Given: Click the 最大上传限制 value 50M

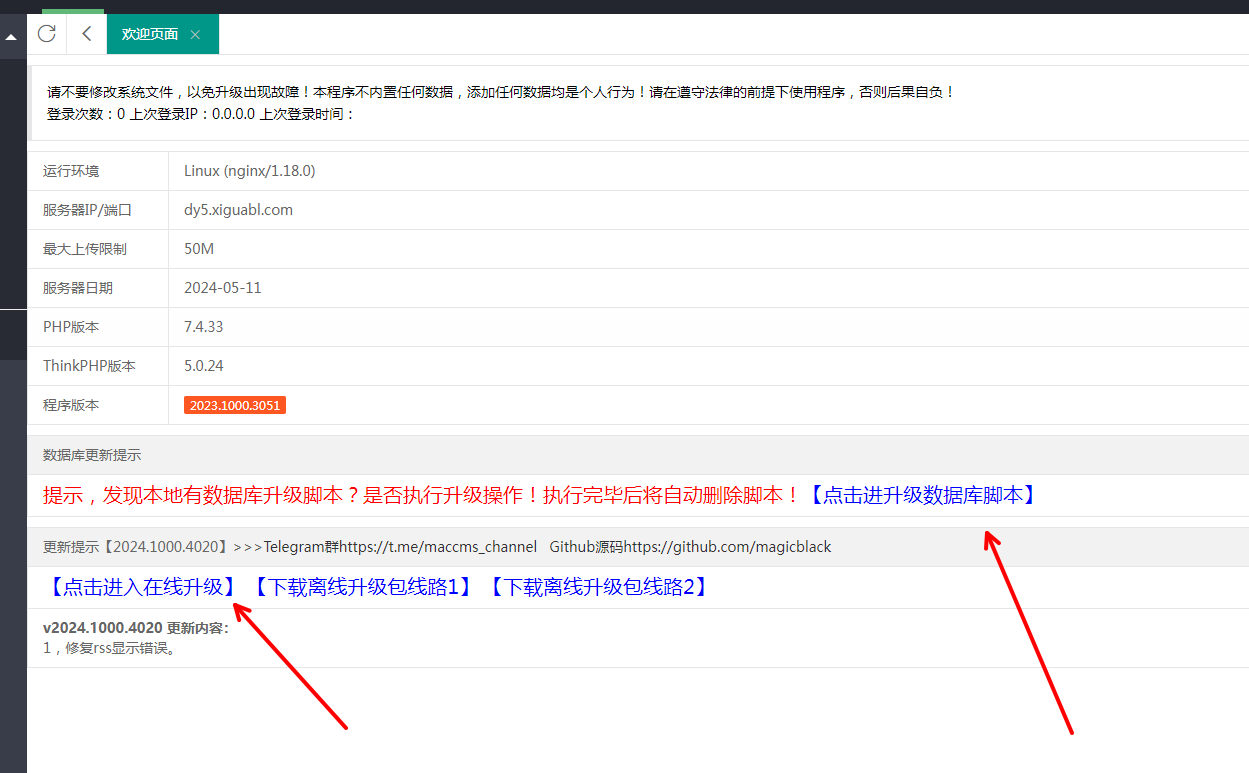Looking at the screenshot, I should [199, 249].
